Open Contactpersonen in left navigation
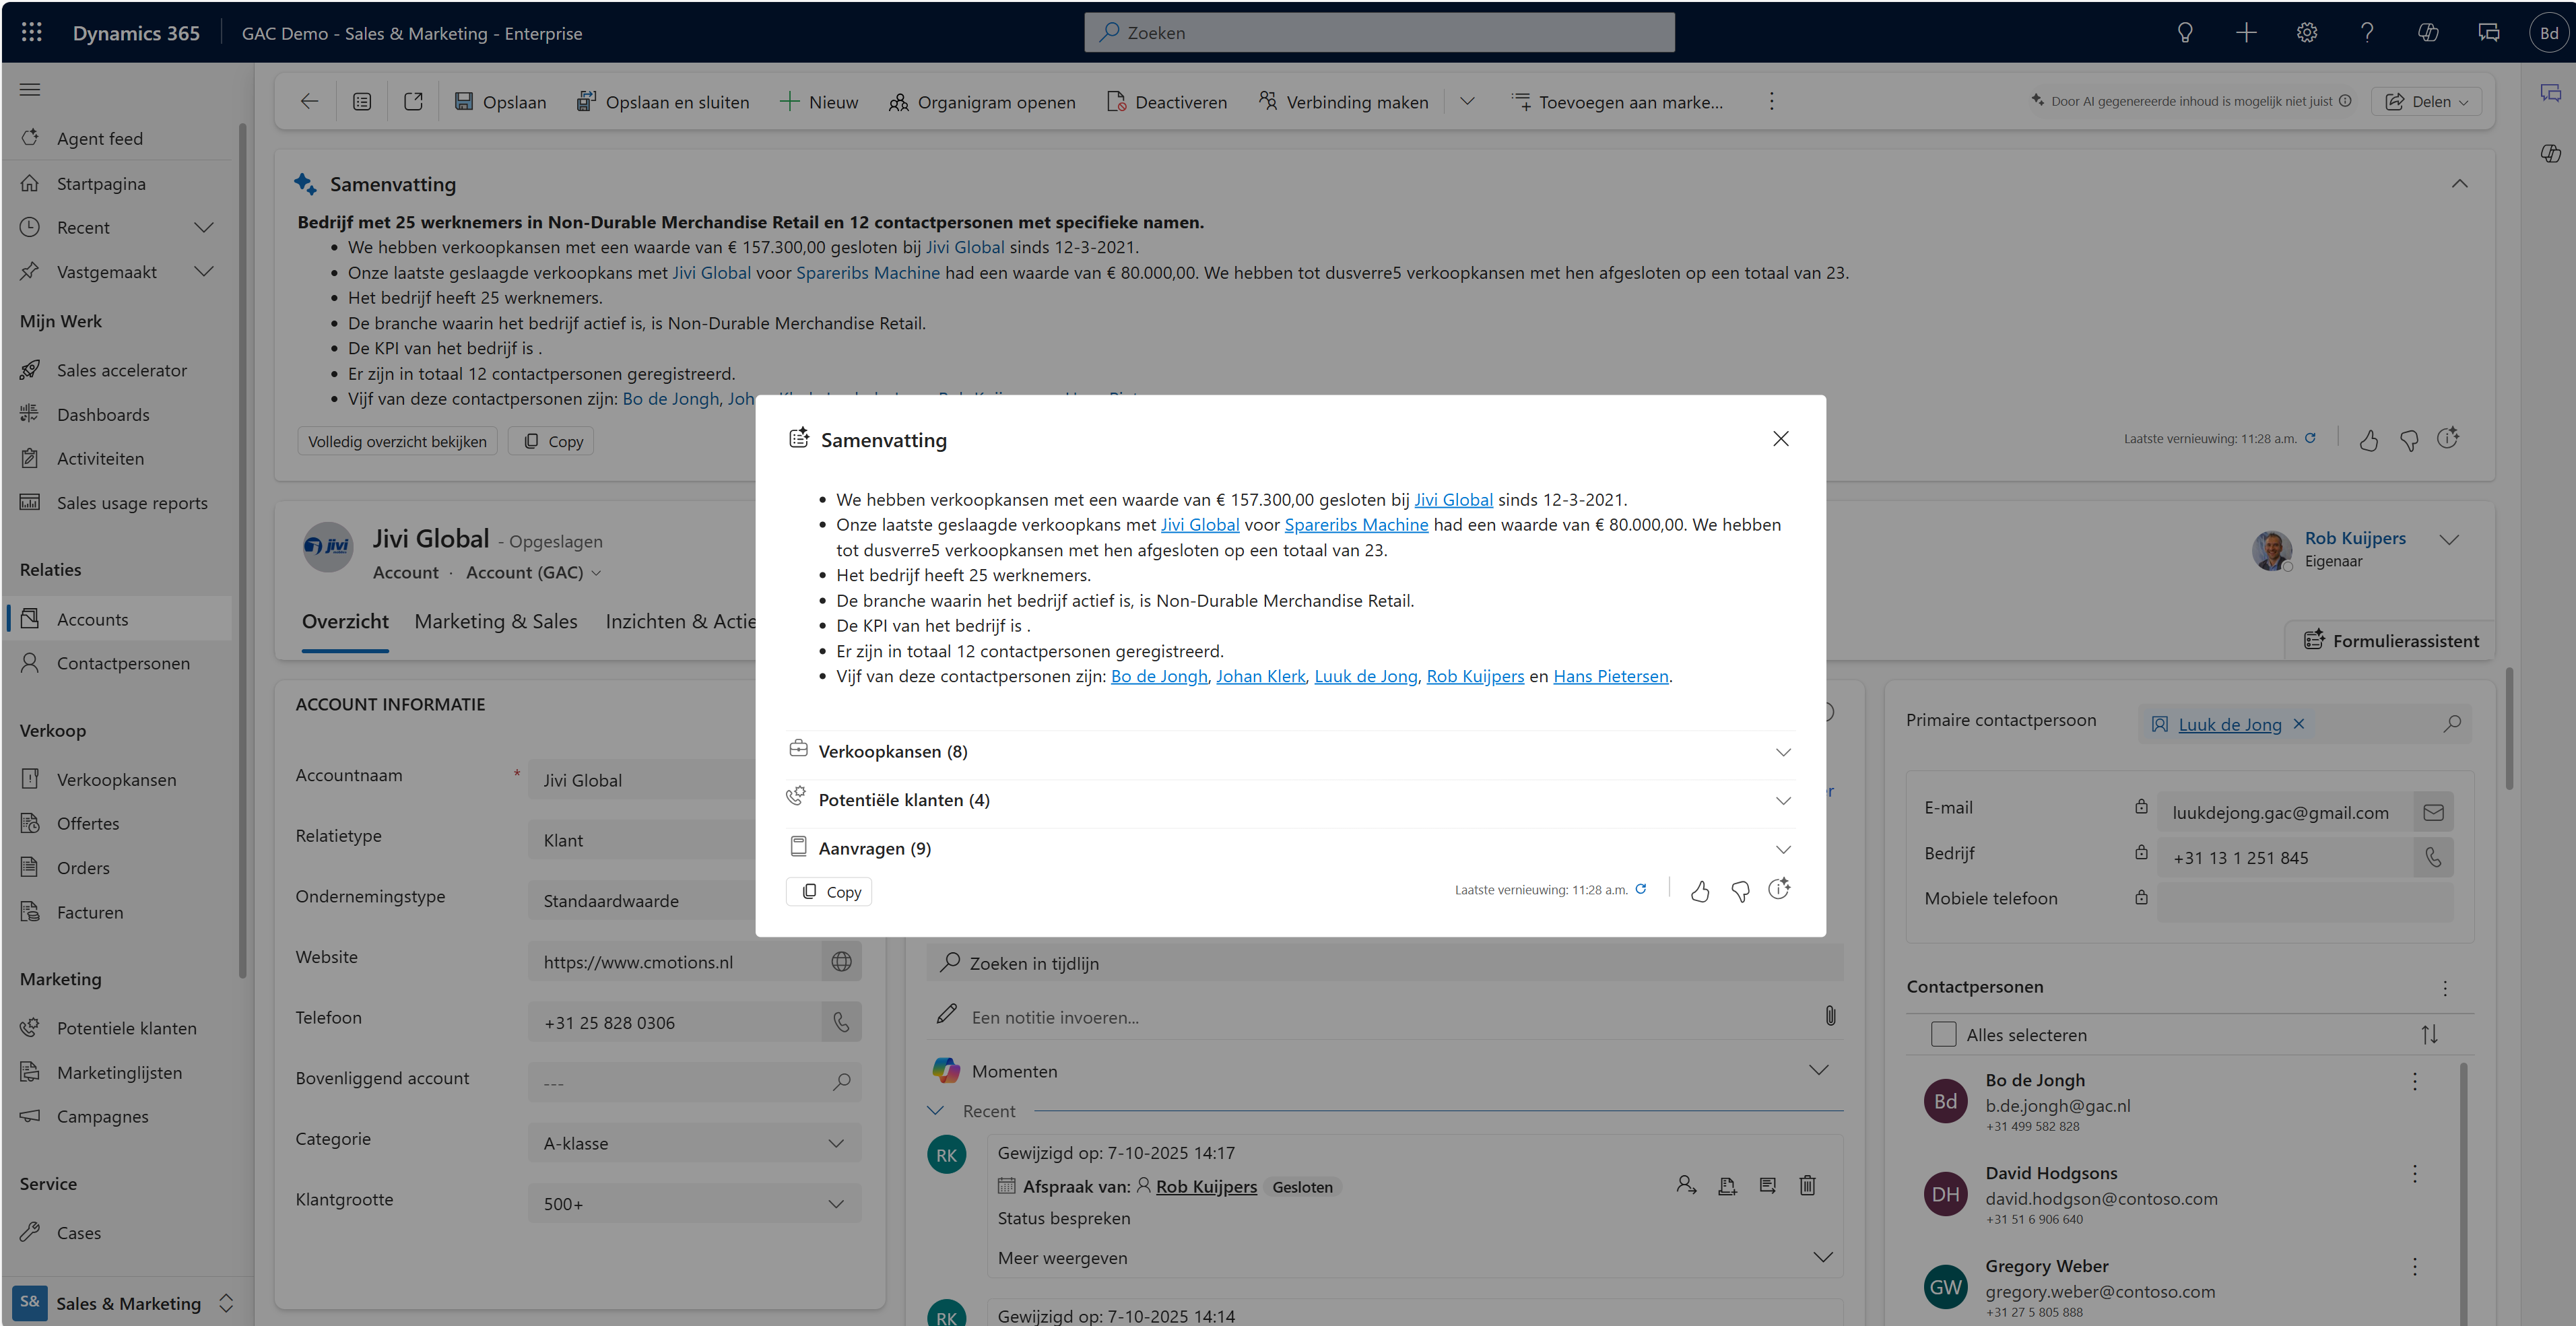The height and width of the screenshot is (1326, 2576). (123, 663)
